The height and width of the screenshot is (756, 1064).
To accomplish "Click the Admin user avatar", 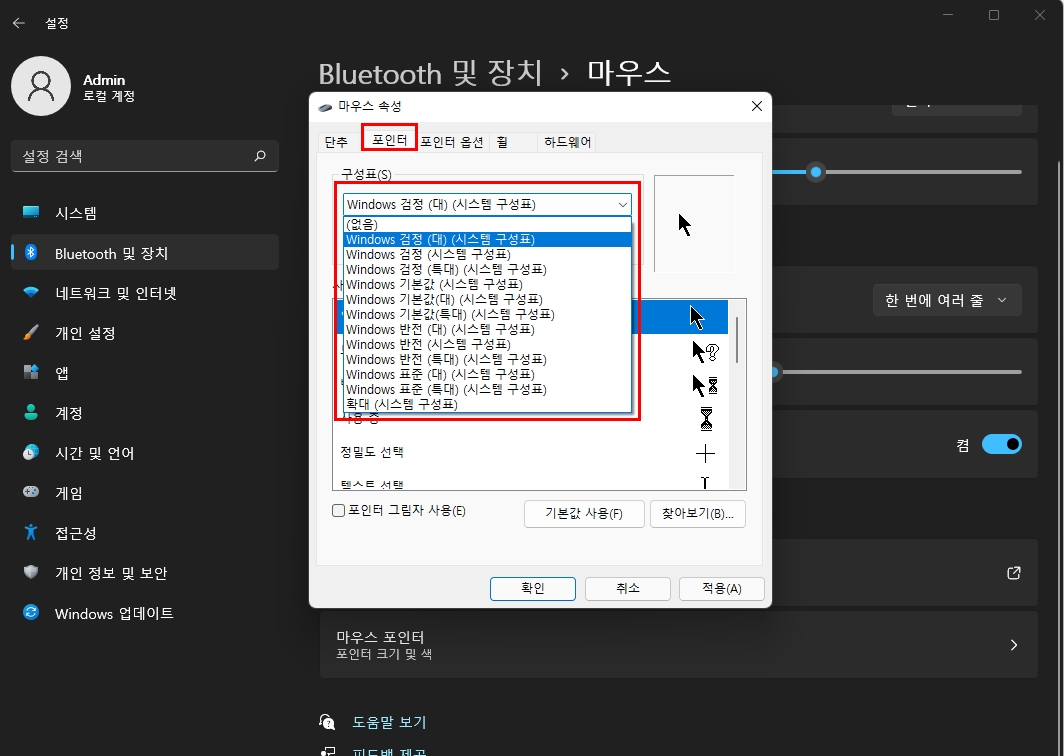I will coord(41,86).
